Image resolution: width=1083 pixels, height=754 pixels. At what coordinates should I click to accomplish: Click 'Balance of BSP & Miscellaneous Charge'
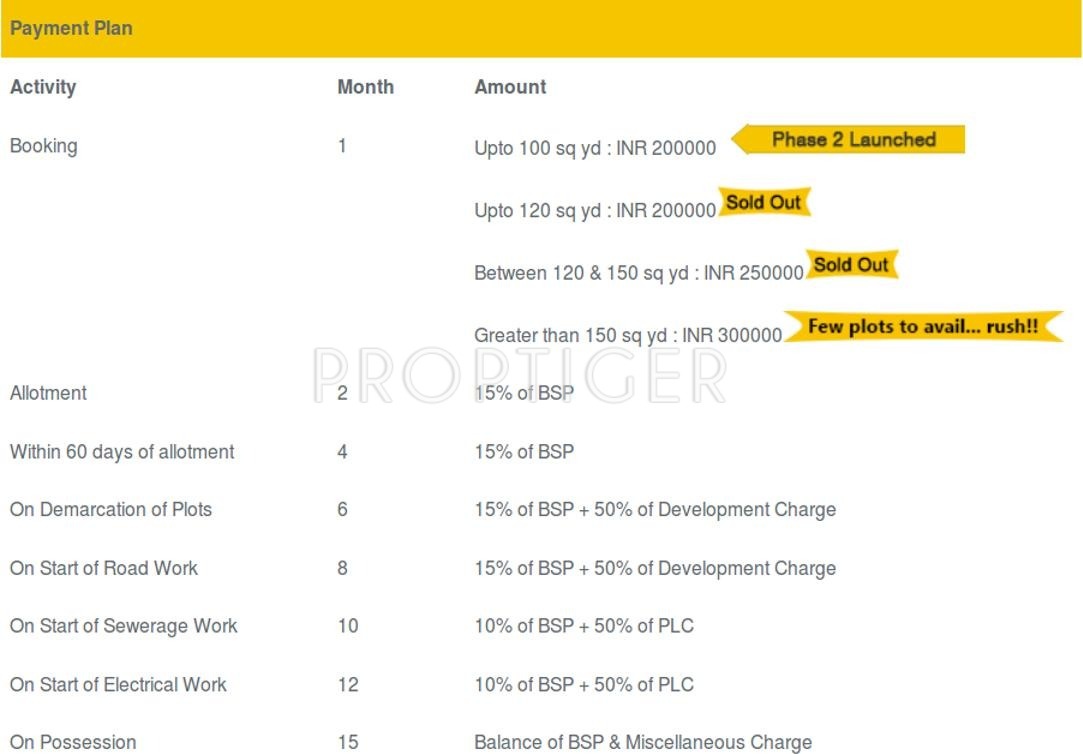click(643, 742)
